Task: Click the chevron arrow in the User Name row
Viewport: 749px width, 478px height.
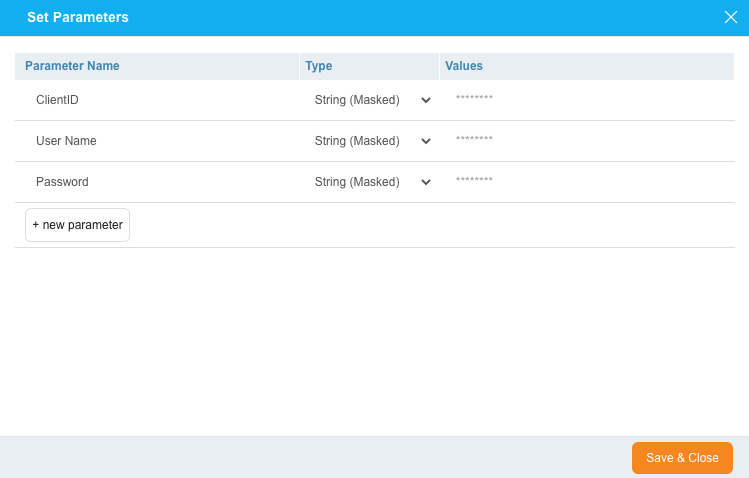Action: click(426, 141)
